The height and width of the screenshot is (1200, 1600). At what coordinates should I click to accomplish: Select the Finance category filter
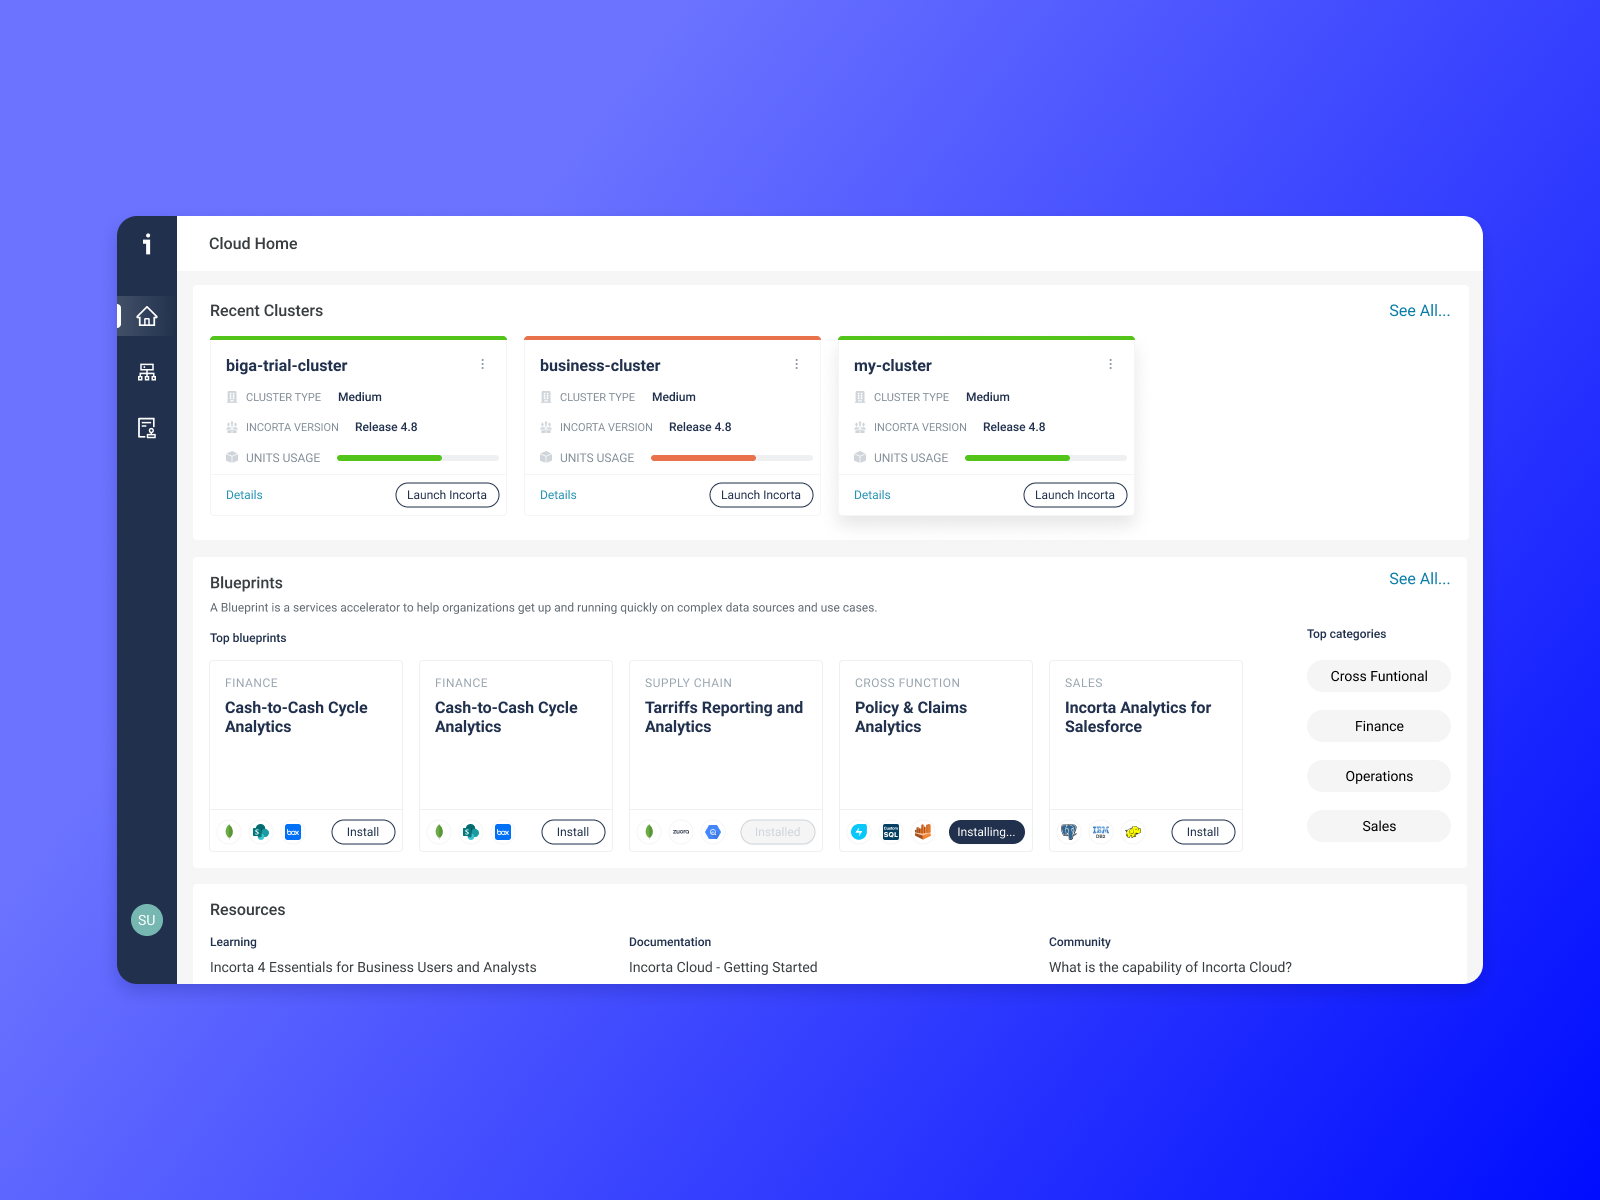(1378, 725)
